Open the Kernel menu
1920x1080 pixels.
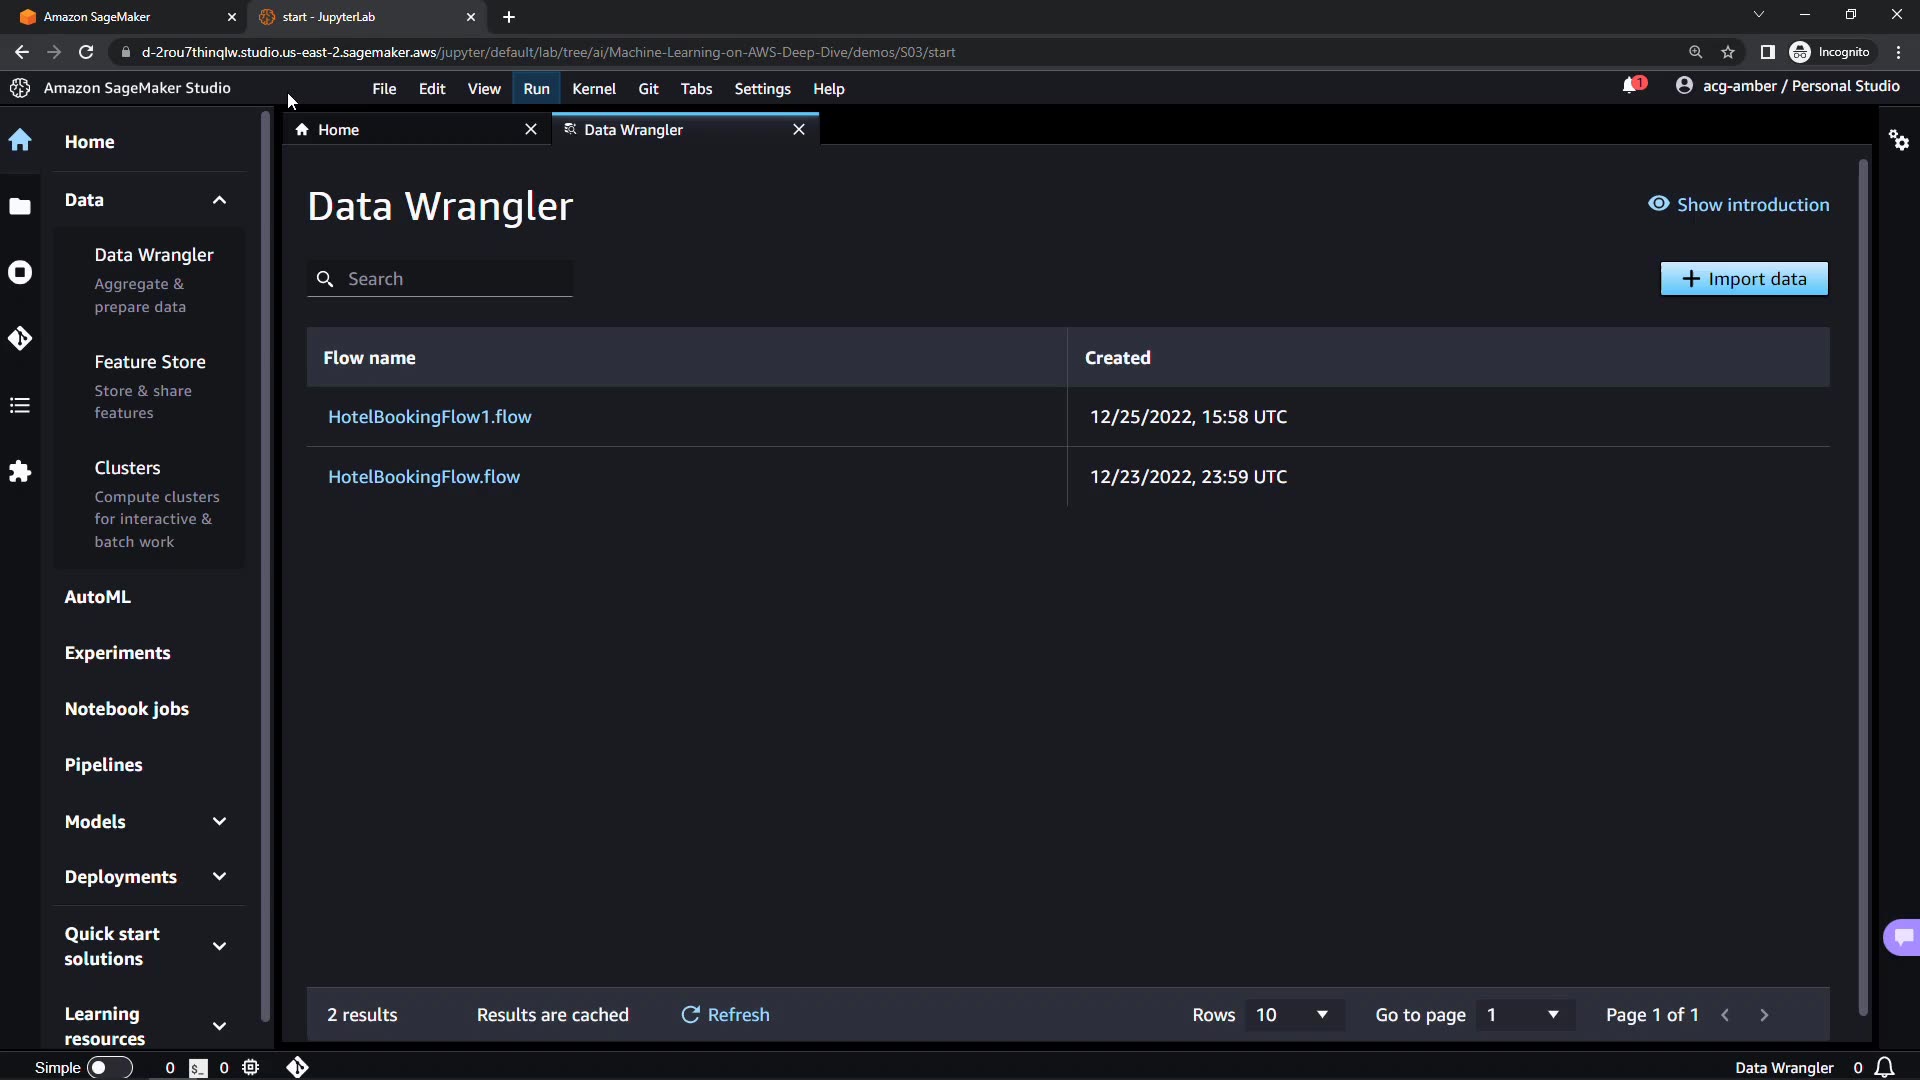tap(593, 89)
